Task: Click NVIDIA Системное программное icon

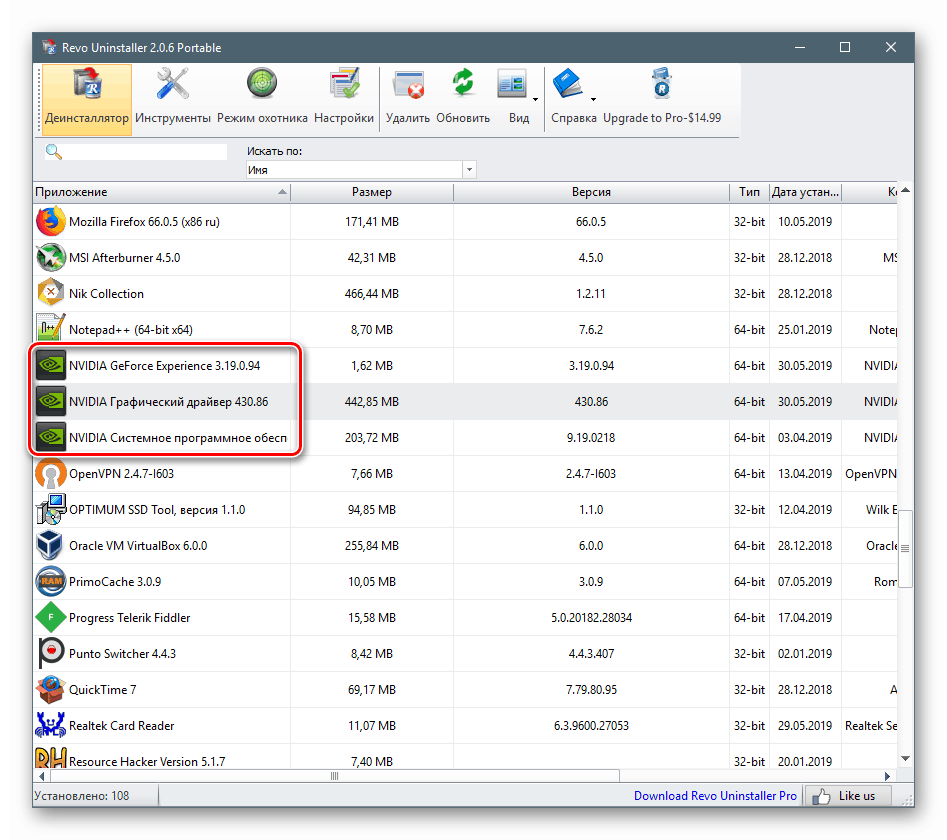Action: coord(51,438)
